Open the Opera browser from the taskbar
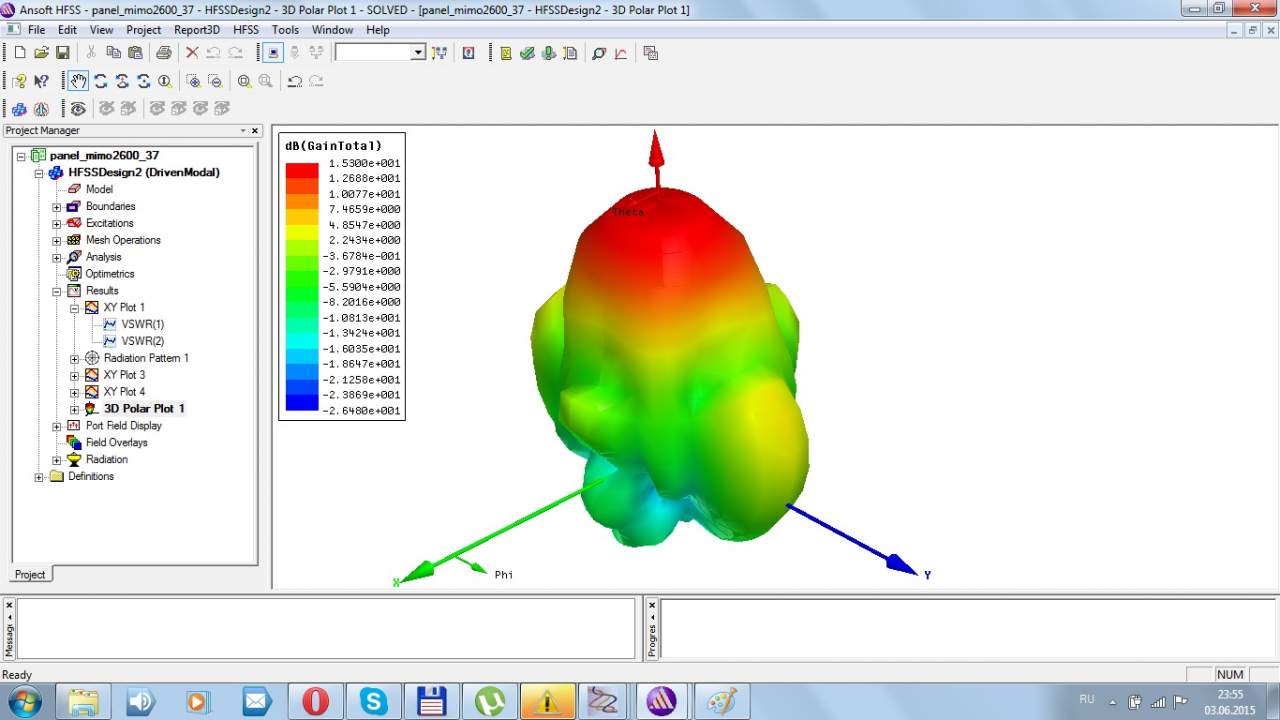Image resolution: width=1280 pixels, height=720 pixels. coord(315,701)
